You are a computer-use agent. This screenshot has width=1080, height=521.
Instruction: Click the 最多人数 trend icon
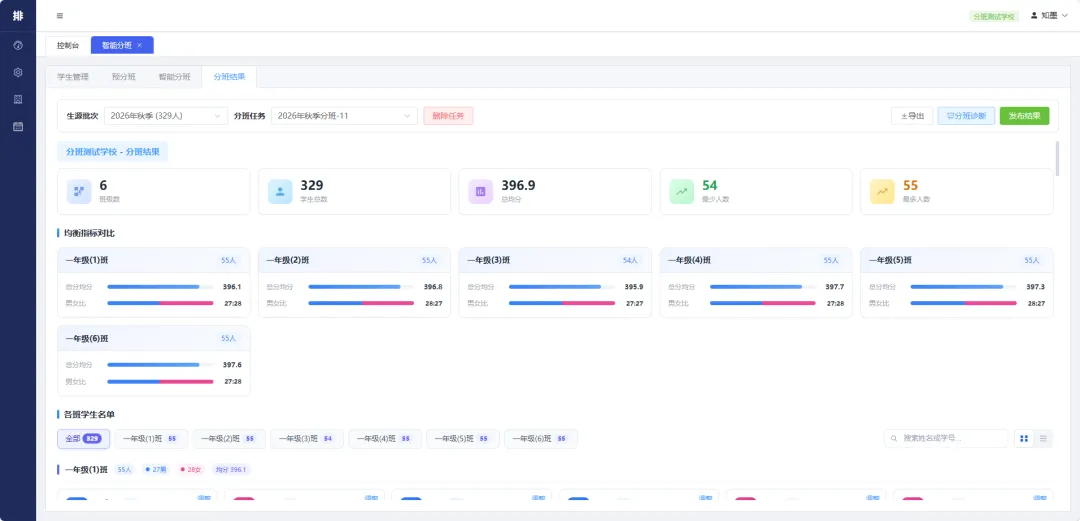pos(882,191)
